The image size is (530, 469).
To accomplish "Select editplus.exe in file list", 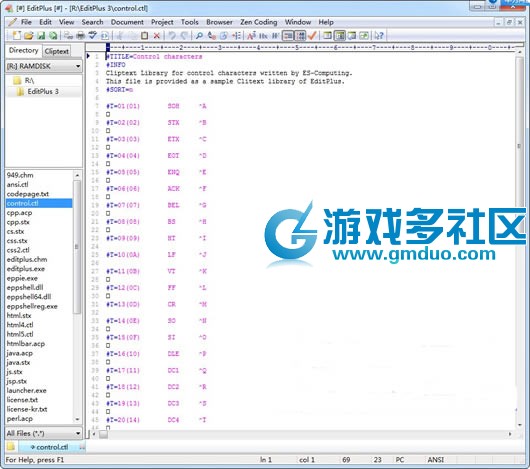I will point(26,269).
